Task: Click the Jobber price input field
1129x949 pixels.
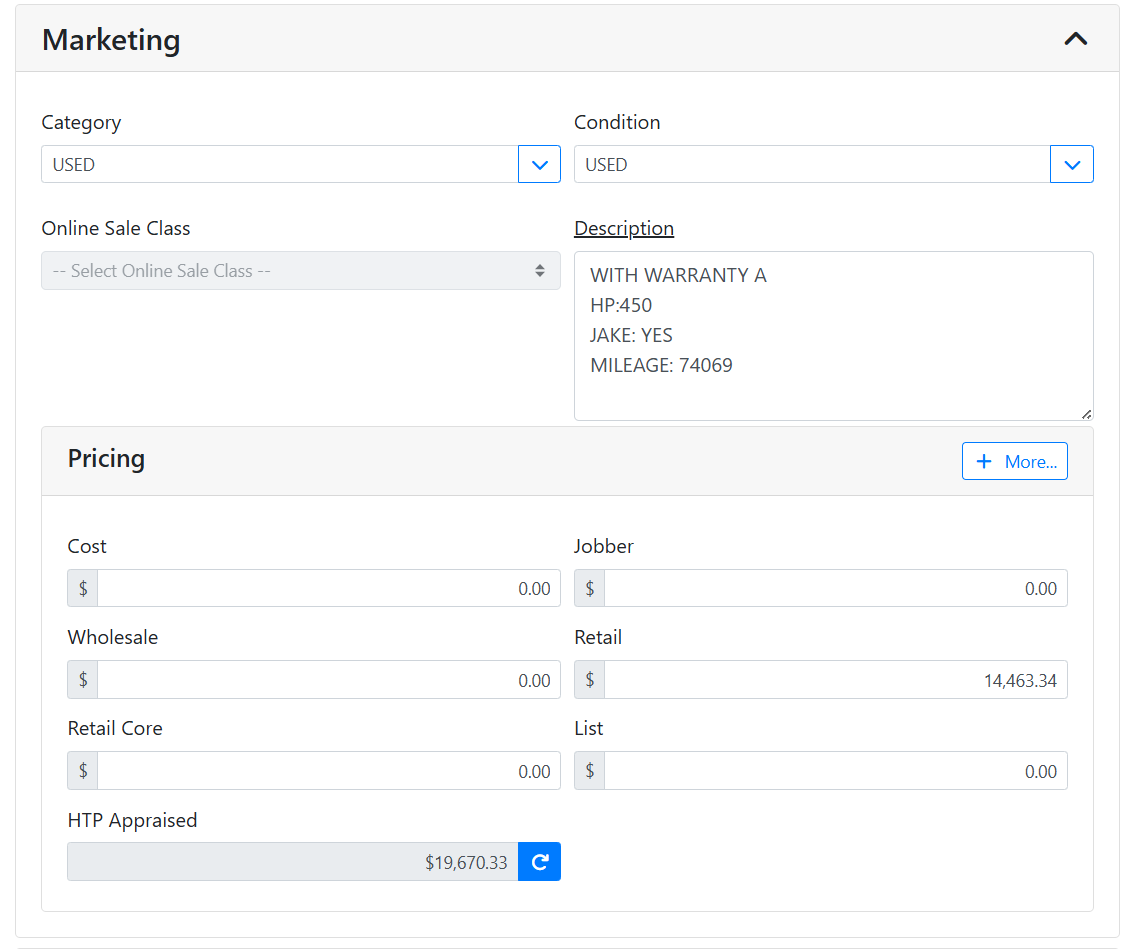Action: [835, 589]
